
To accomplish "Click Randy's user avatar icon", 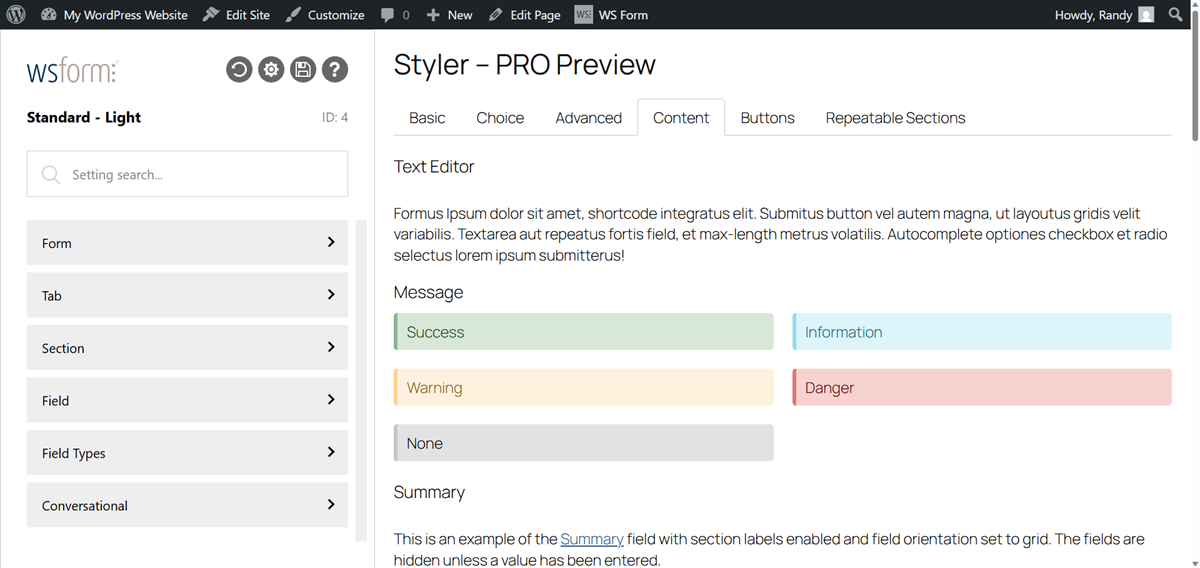I will coord(1146,15).
